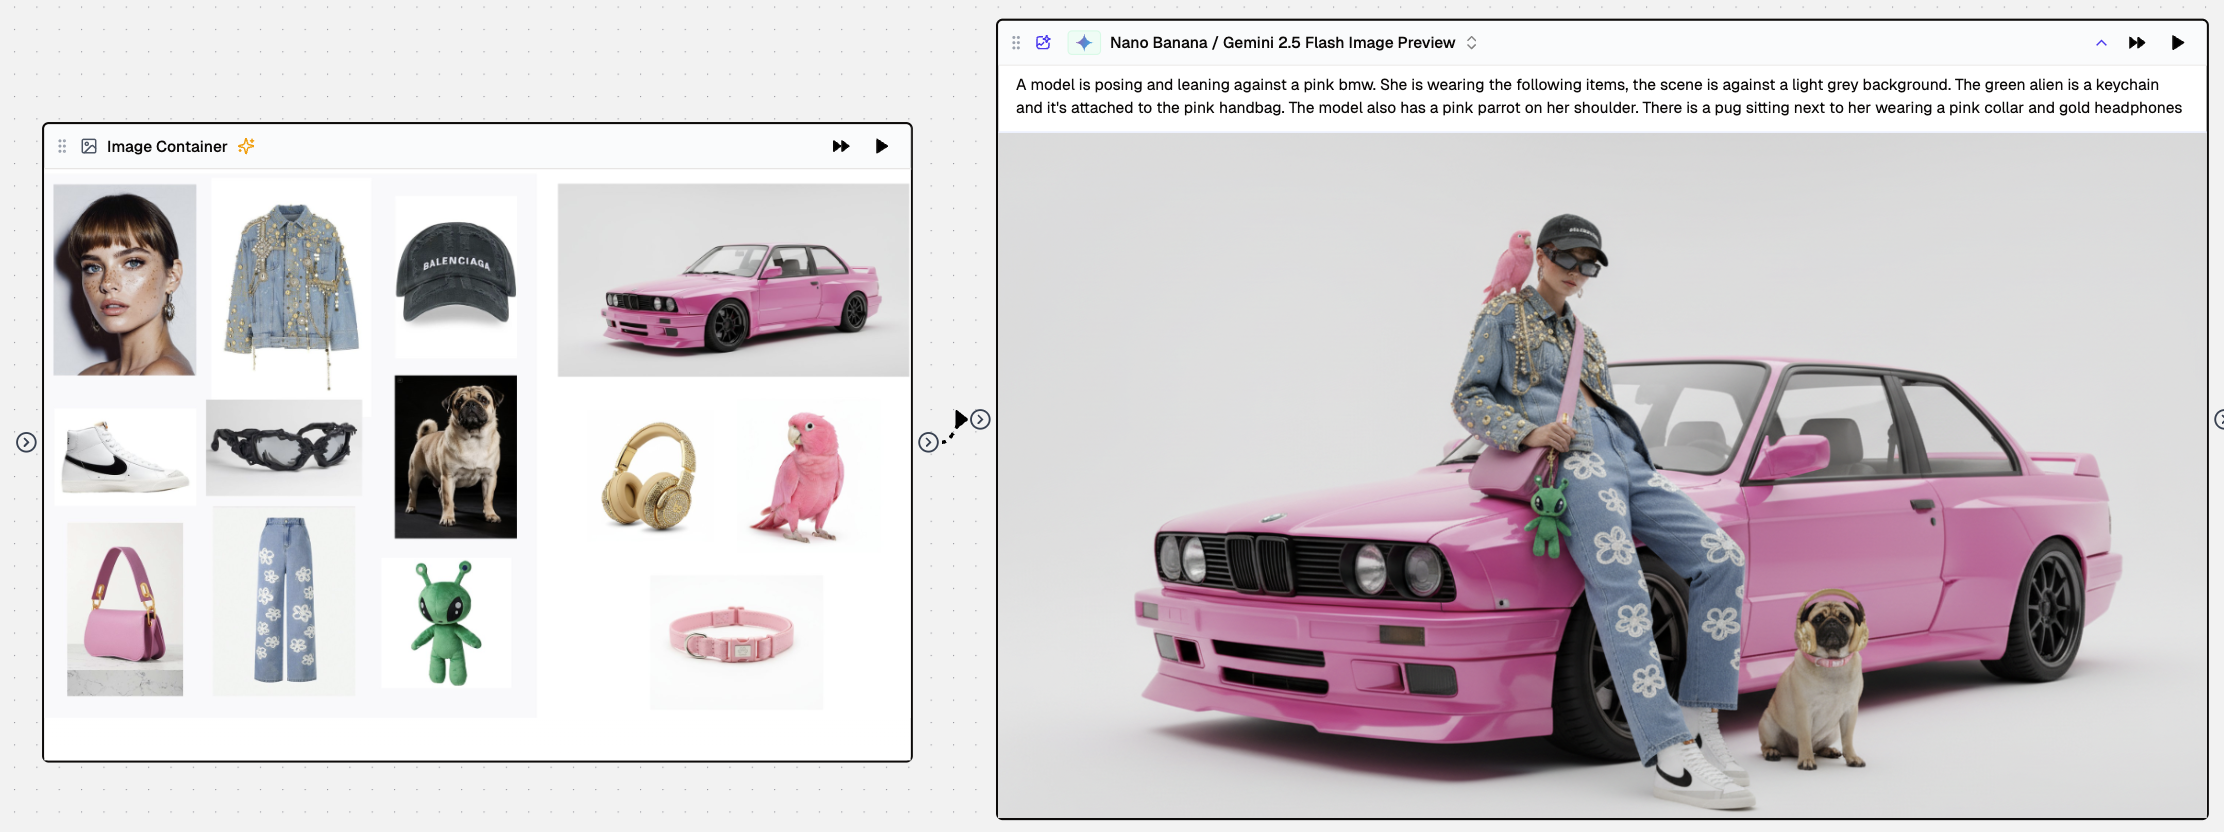Select the flower-print jeans thumbnail

[284, 601]
